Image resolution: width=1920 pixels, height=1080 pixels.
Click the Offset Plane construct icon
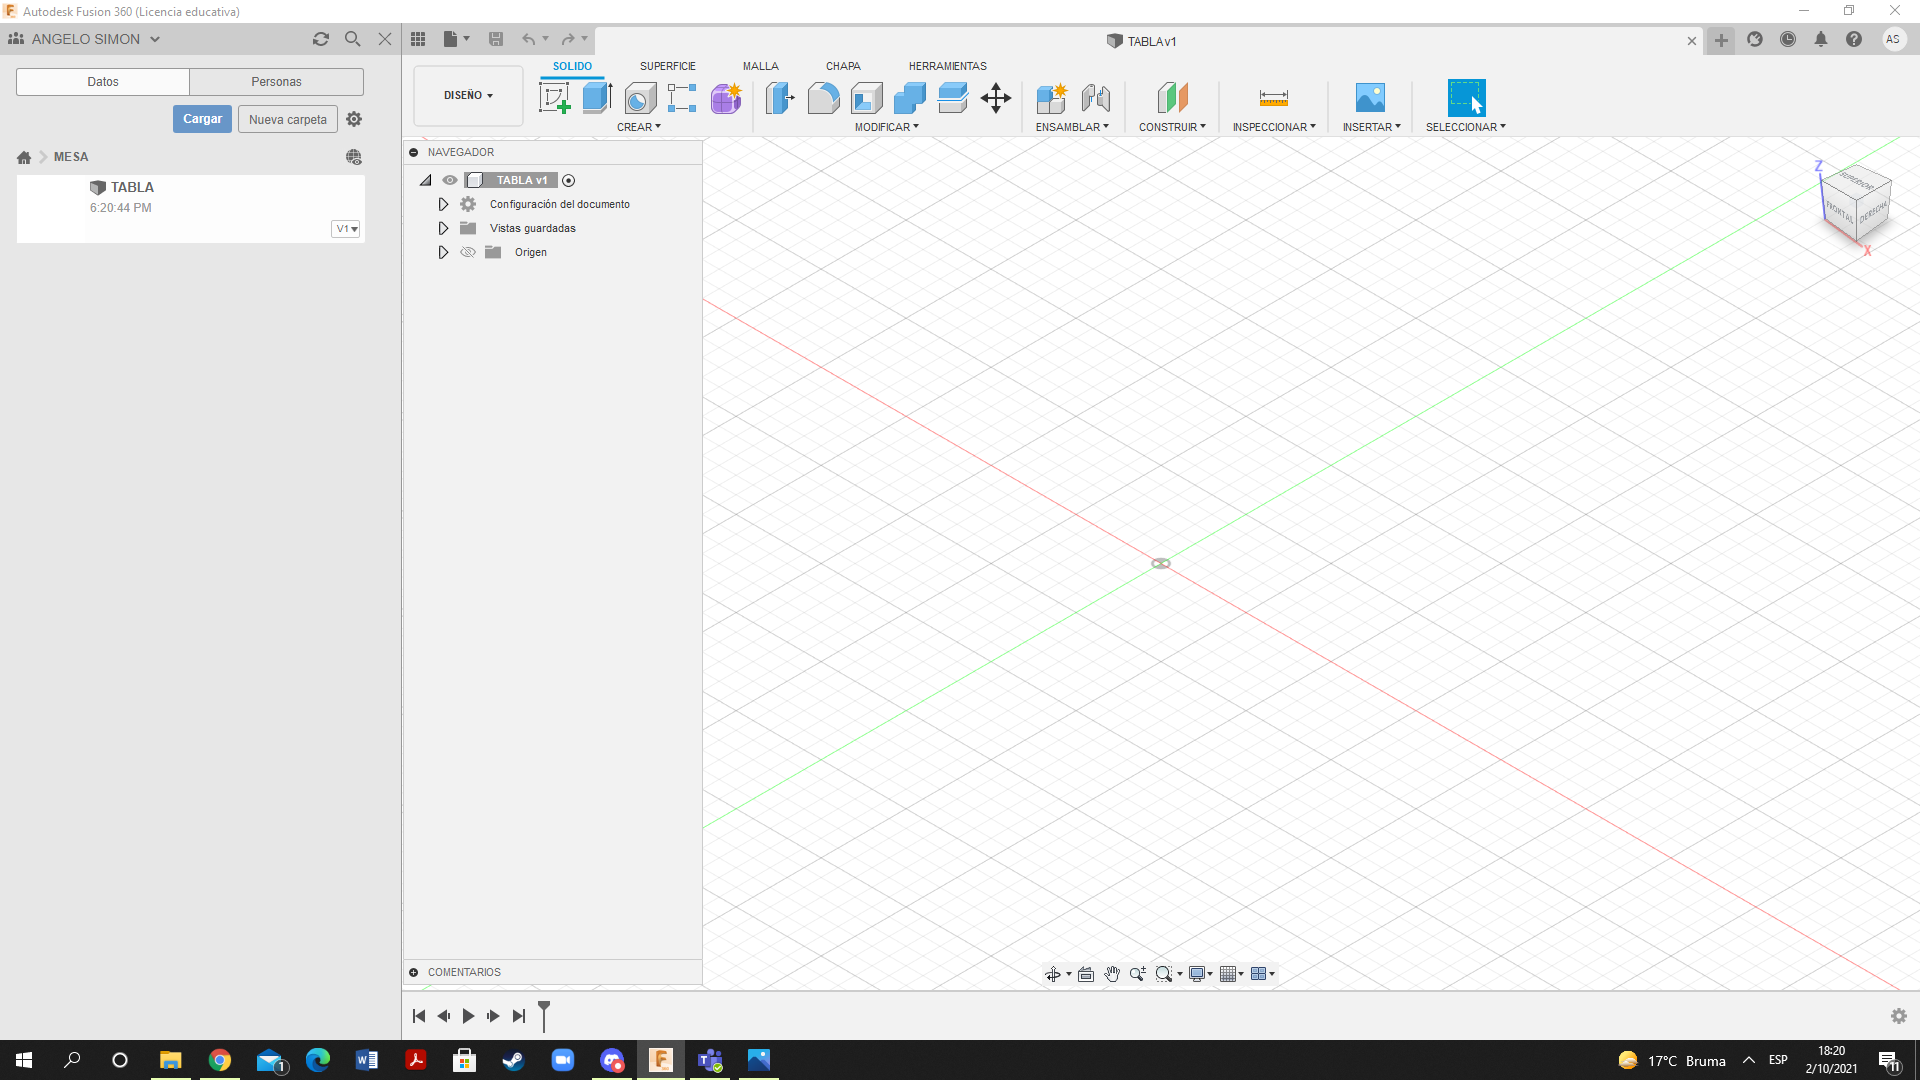1172,98
